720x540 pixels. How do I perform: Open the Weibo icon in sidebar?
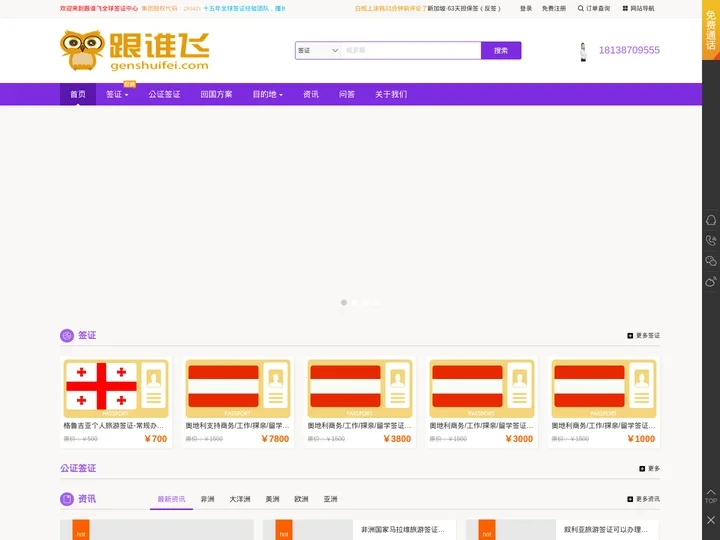pos(711,281)
